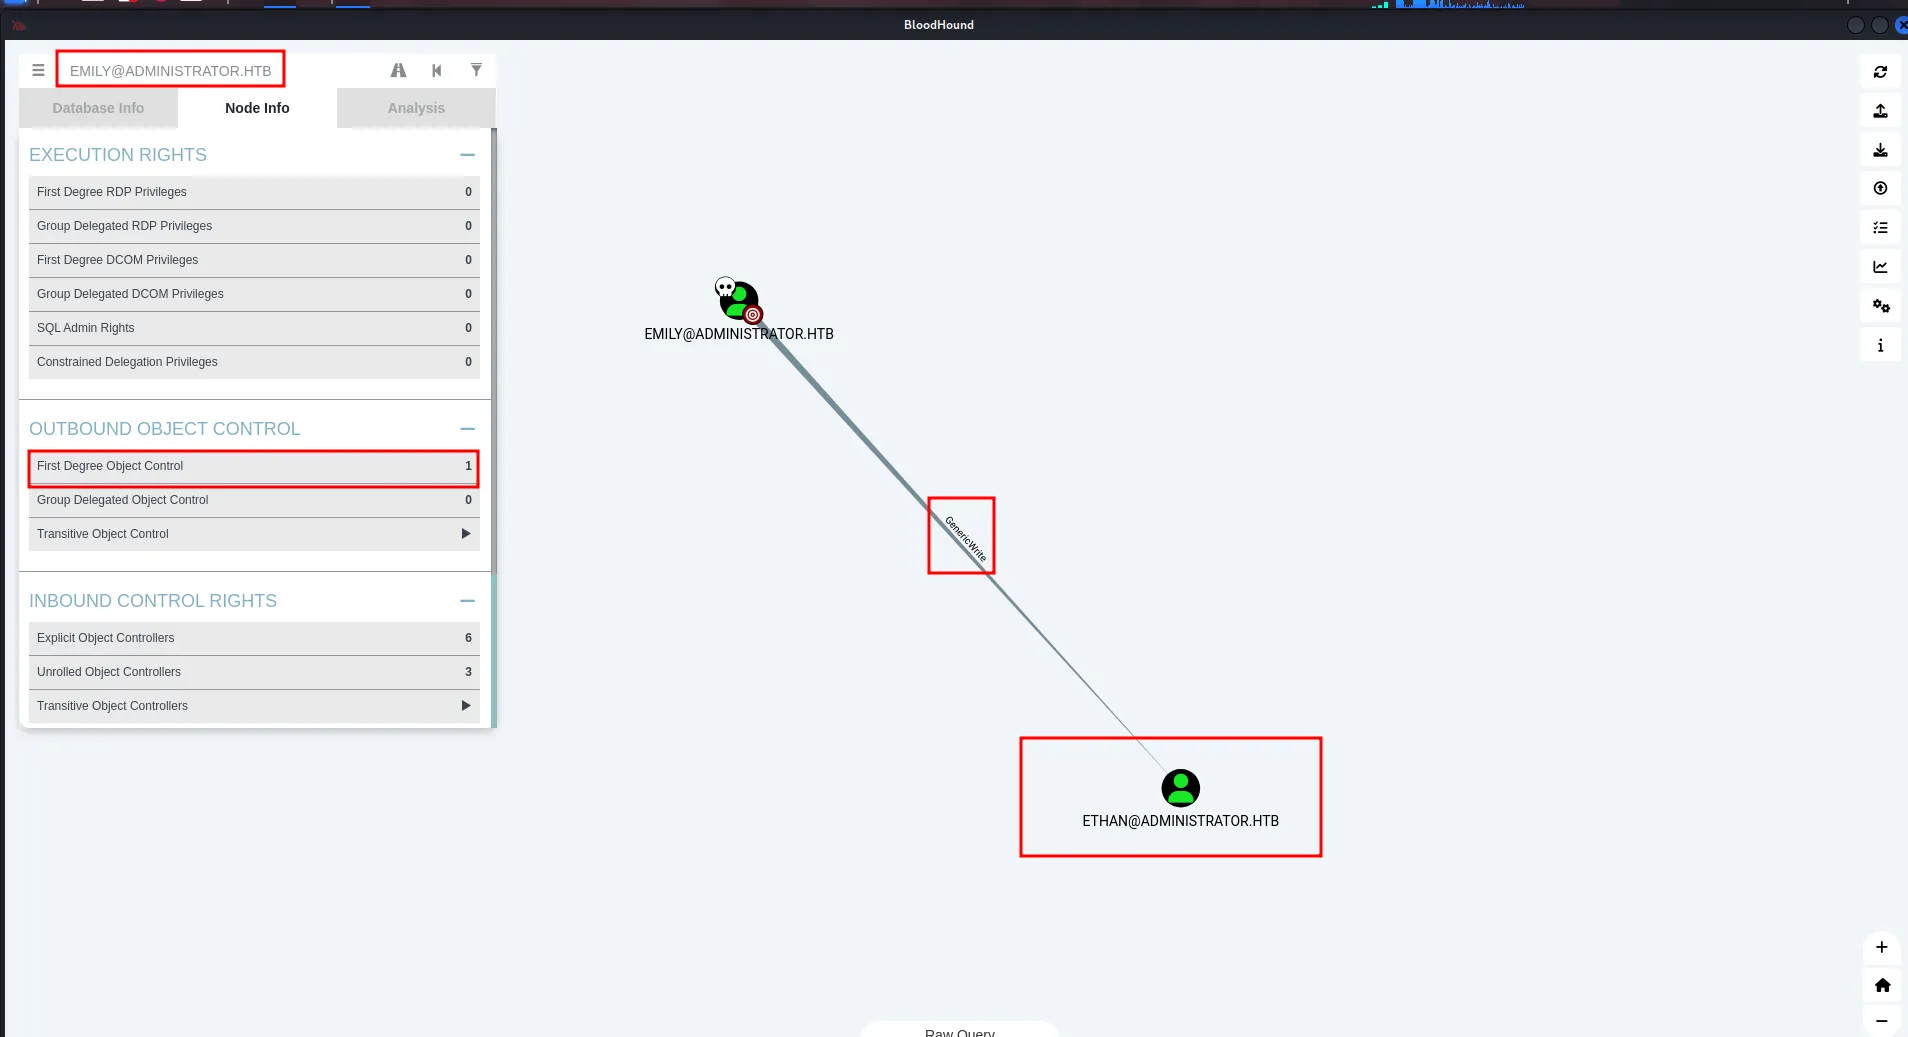Viewport: 1908px width, 1037px height.
Task: Click the Group Delegated RDP Privileges row
Action: click(254, 226)
